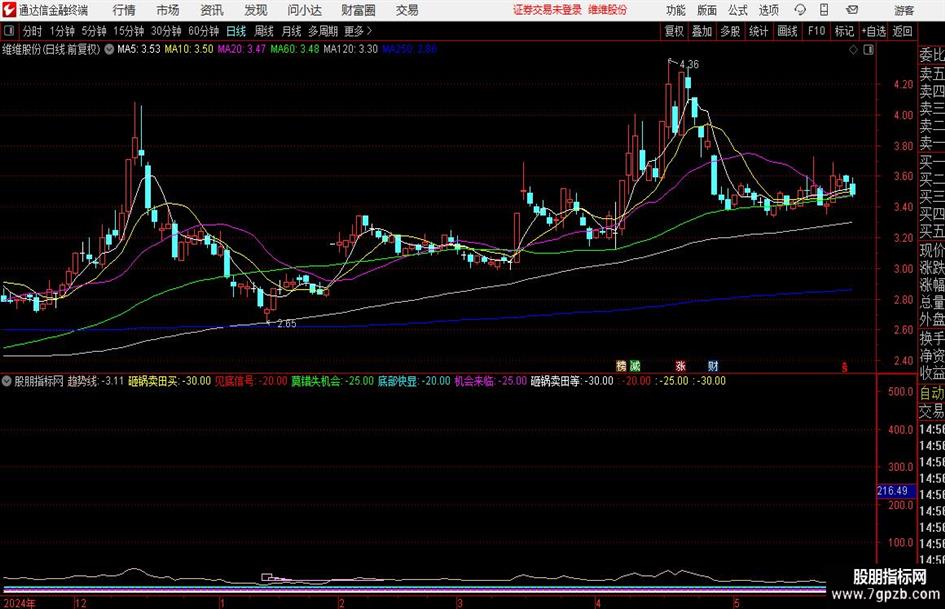This screenshot has height=609, width=945.
Task: Click the 2.65 low price label
Action: click(286, 324)
